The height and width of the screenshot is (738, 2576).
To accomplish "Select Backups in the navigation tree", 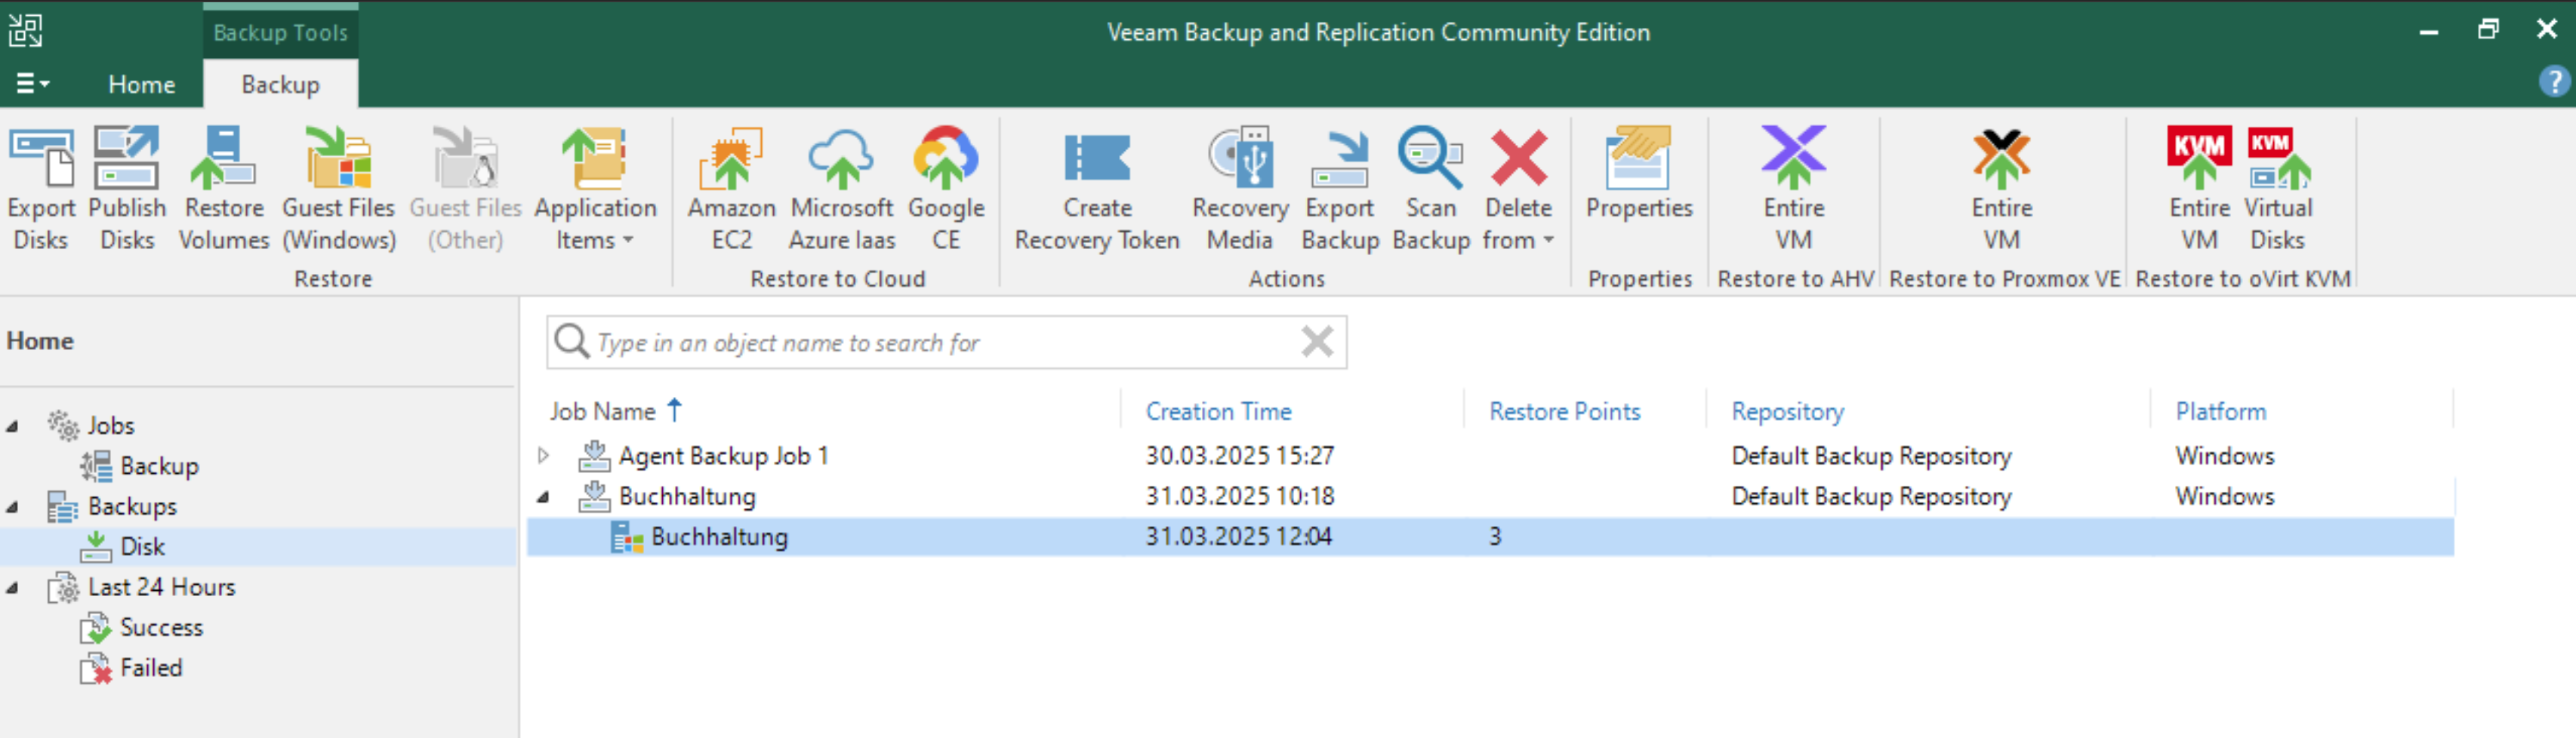I will (x=132, y=507).
